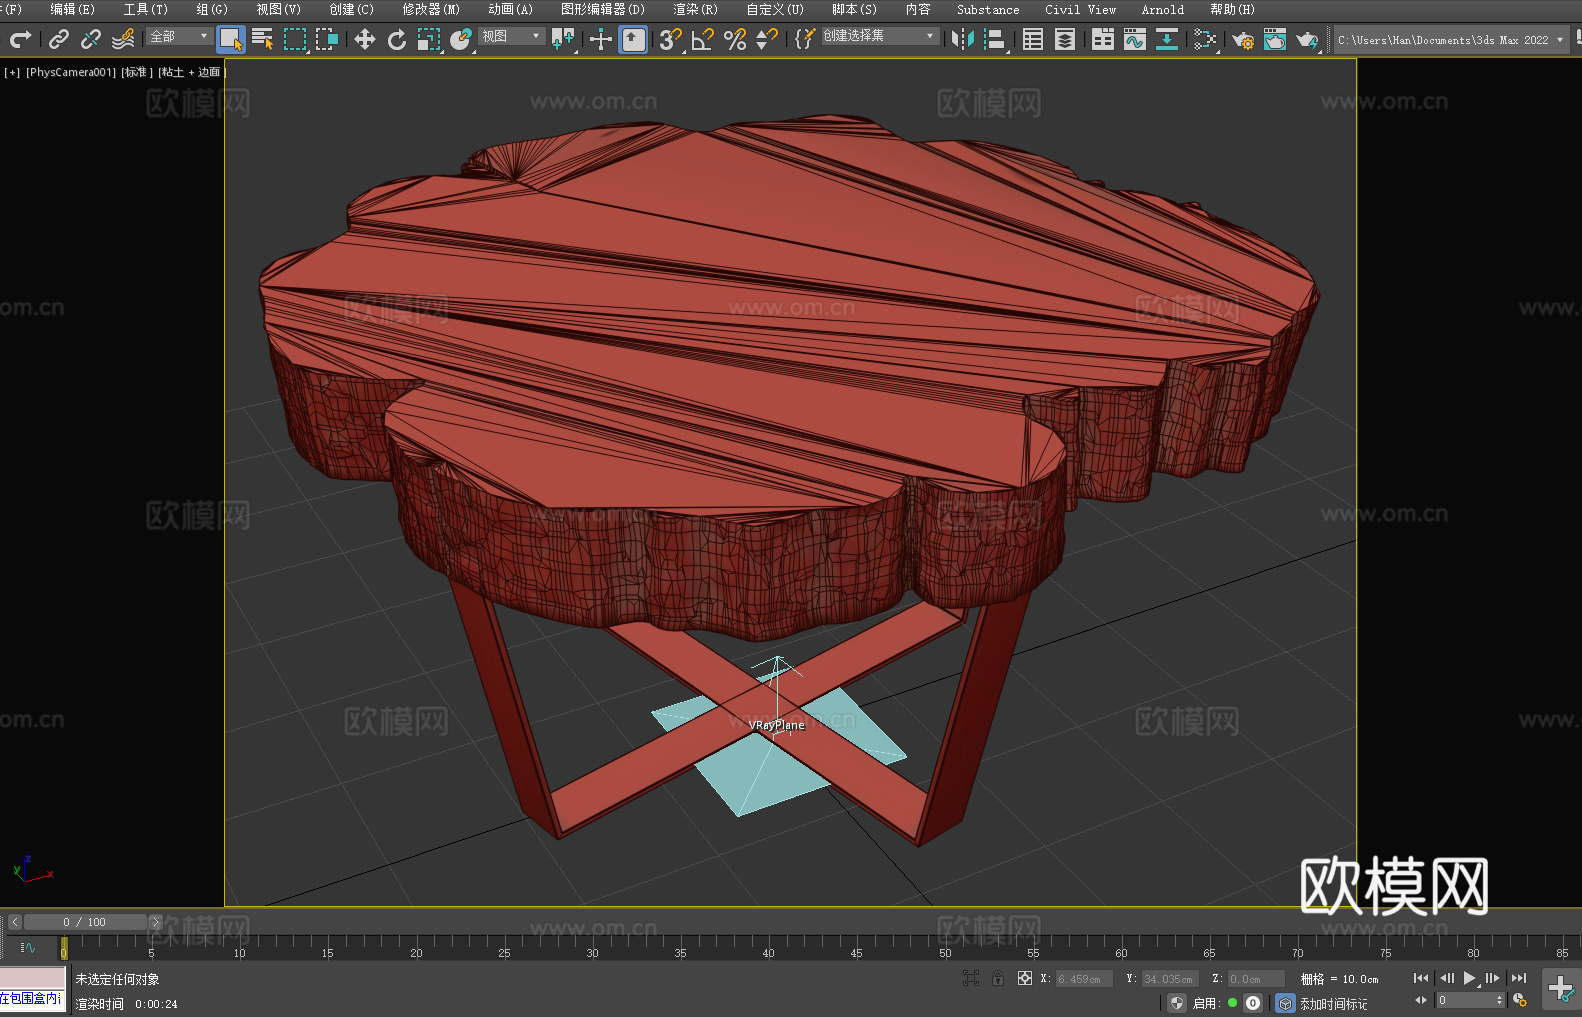This screenshot has height=1017, width=1582.
Task: Open the Curve Editor icon
Action: [x=1135, y=39]
